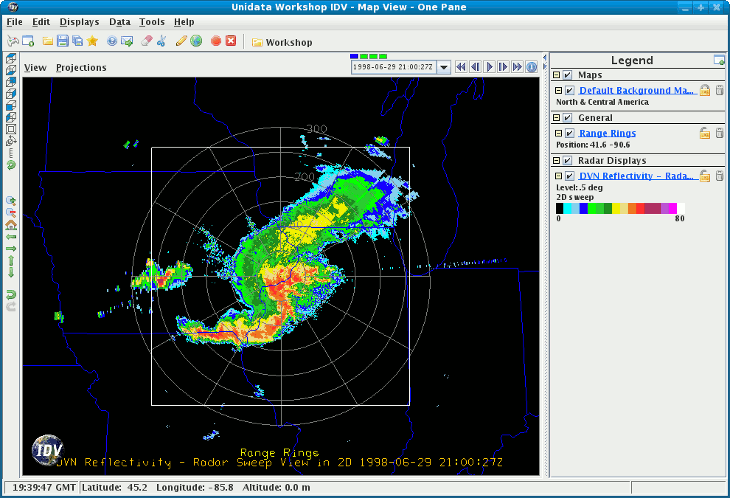Lock the Range Rings display

click(705, 133)
